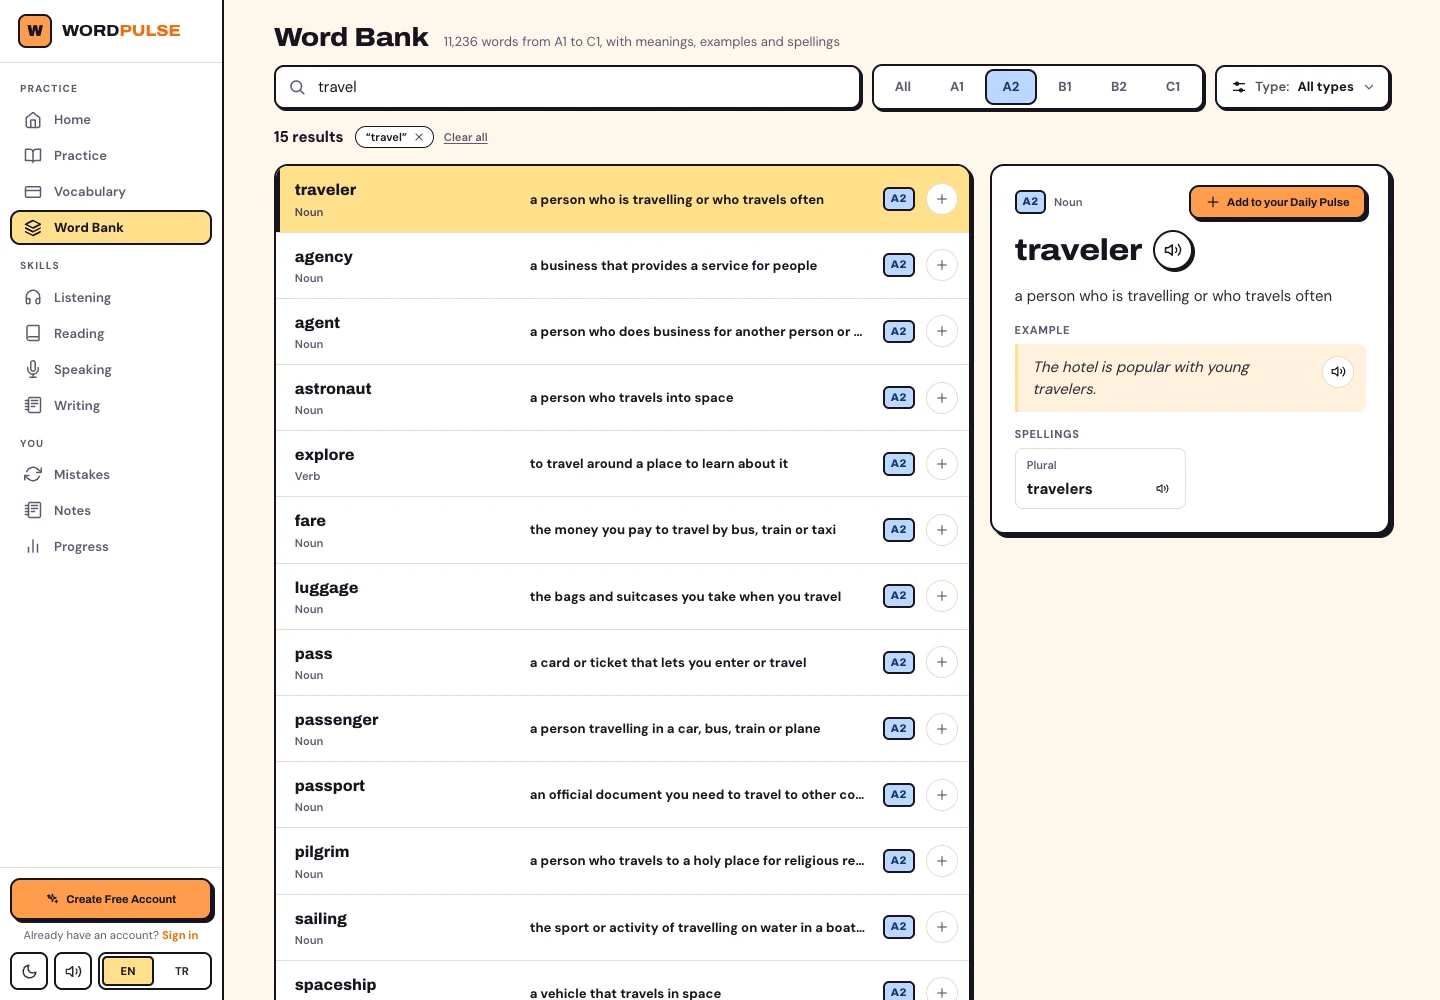Add fare with its plus icon
This screenshot has width=1440, height=1000.
tap(941, 530)
